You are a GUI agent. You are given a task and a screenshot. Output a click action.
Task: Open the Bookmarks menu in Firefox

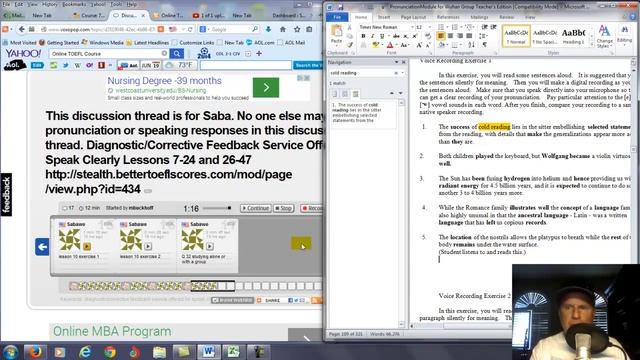(x=74, y=4)
